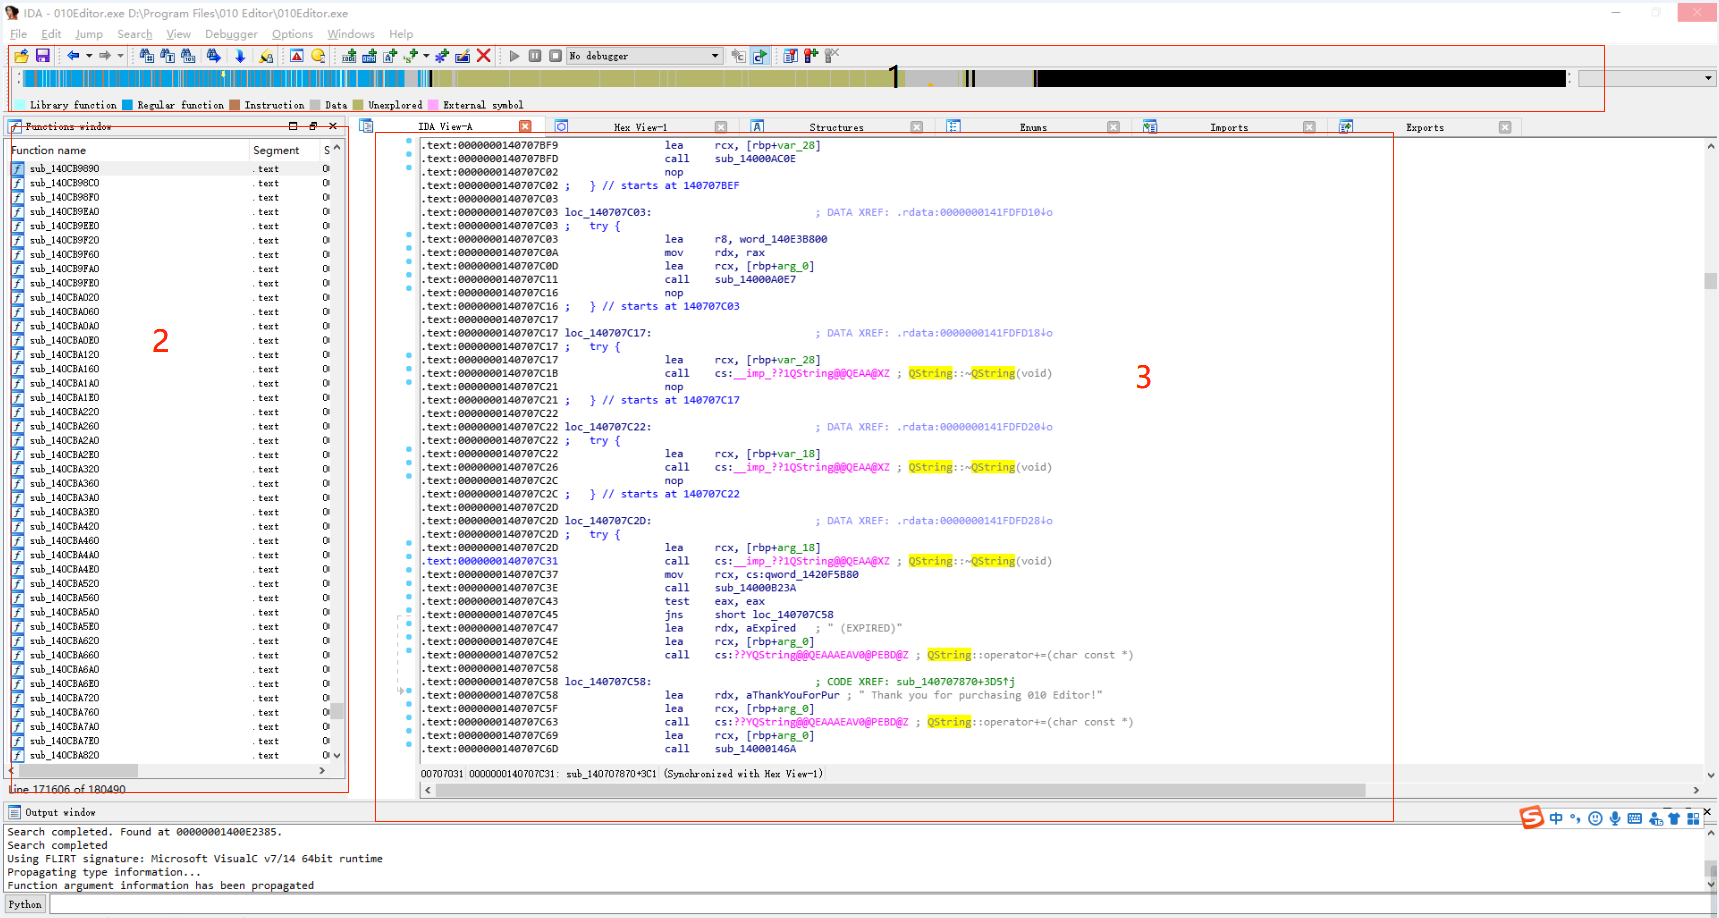Click the Python language button
The width and height of the screenshot is (1719, 918).
click(25, 904)
